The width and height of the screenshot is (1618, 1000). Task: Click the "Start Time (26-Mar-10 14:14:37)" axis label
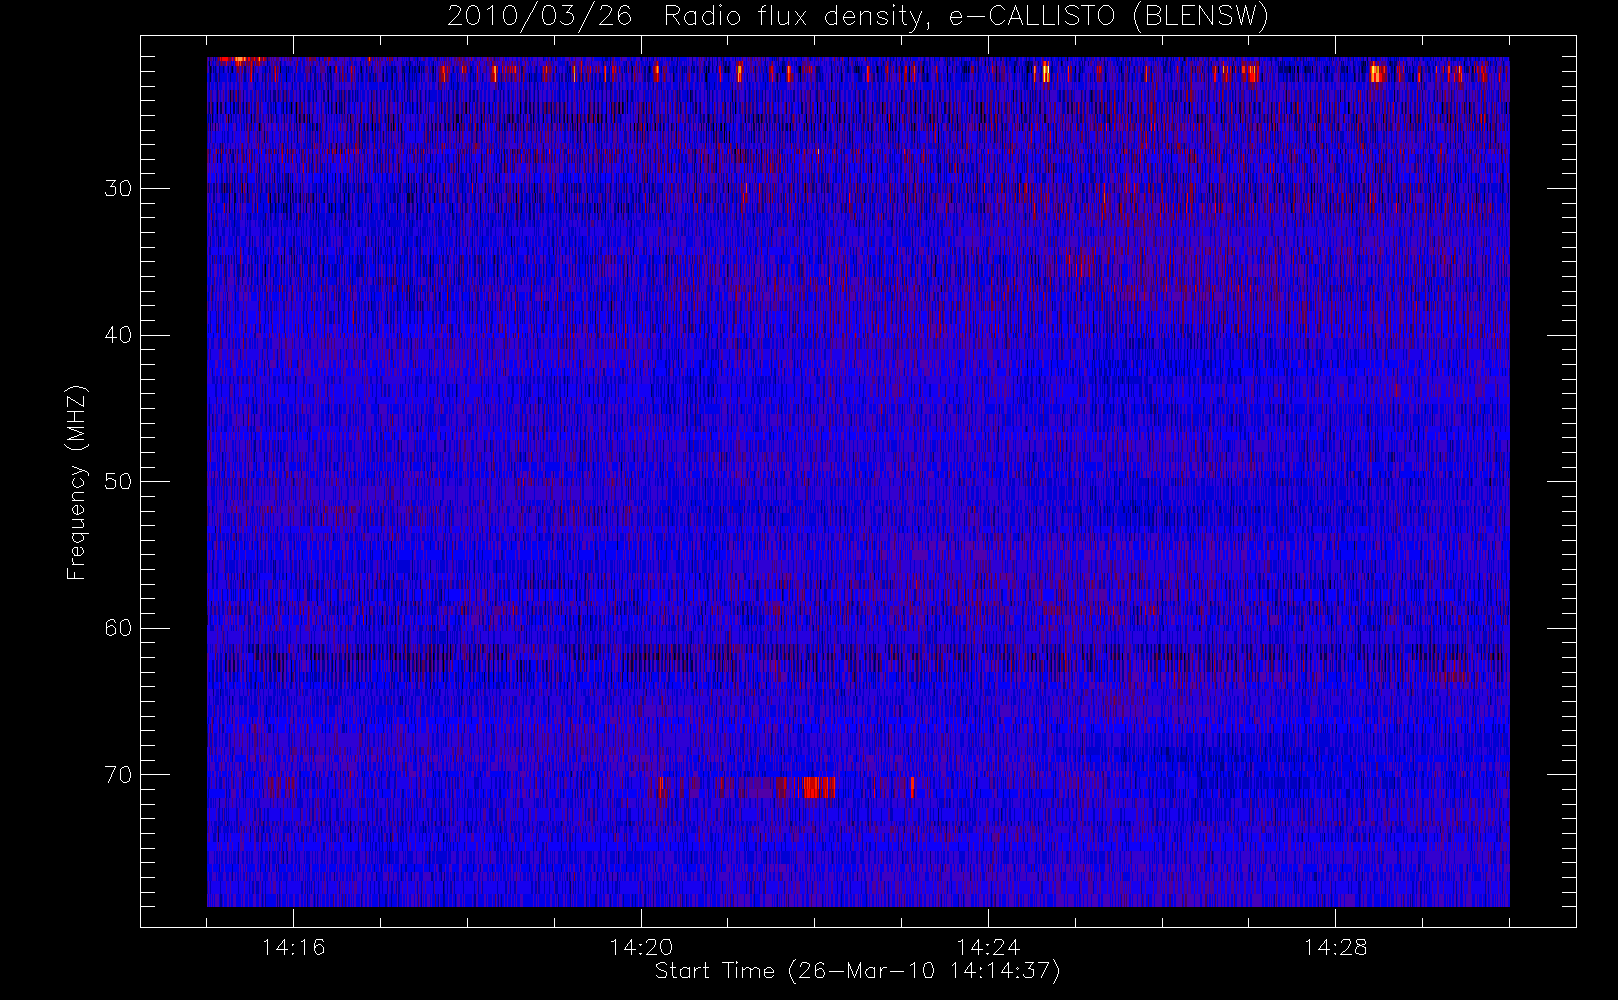pyautogui.click(x=857, y=971)
